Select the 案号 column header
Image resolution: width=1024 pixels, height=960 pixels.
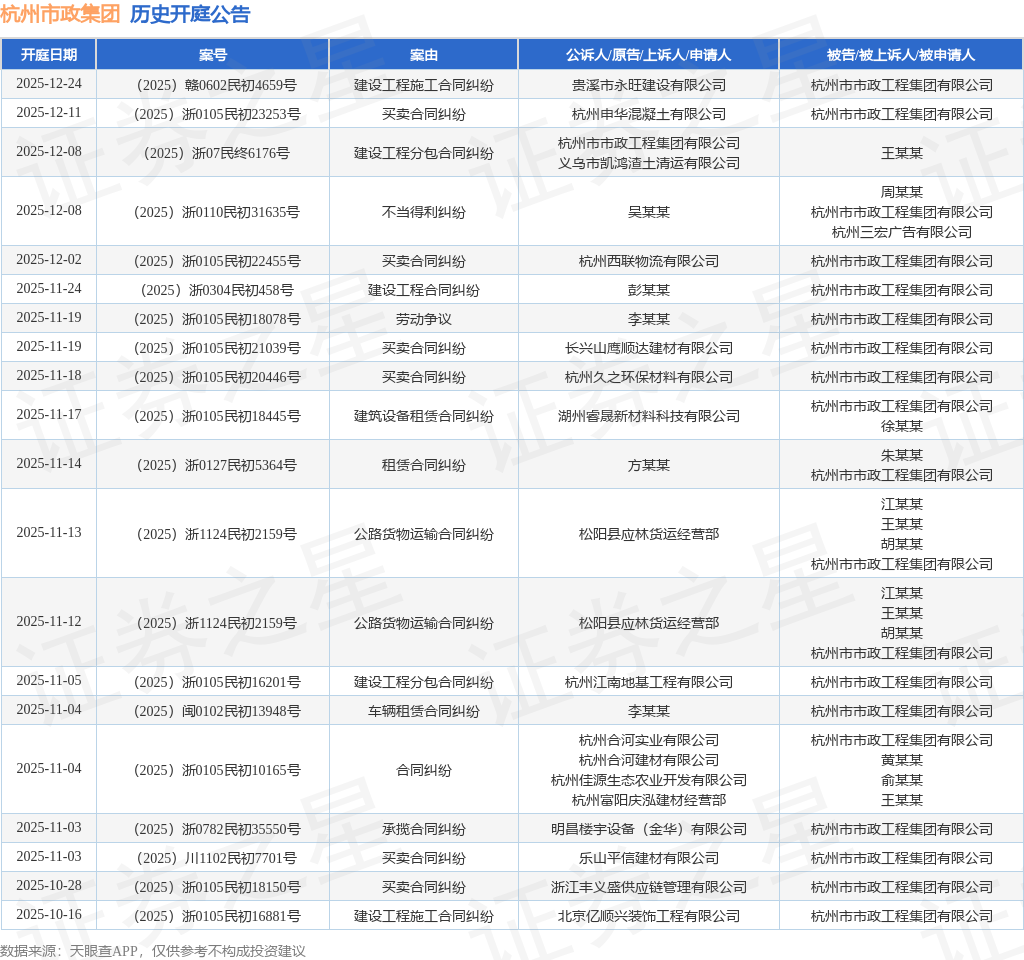[x=213, y=55]
